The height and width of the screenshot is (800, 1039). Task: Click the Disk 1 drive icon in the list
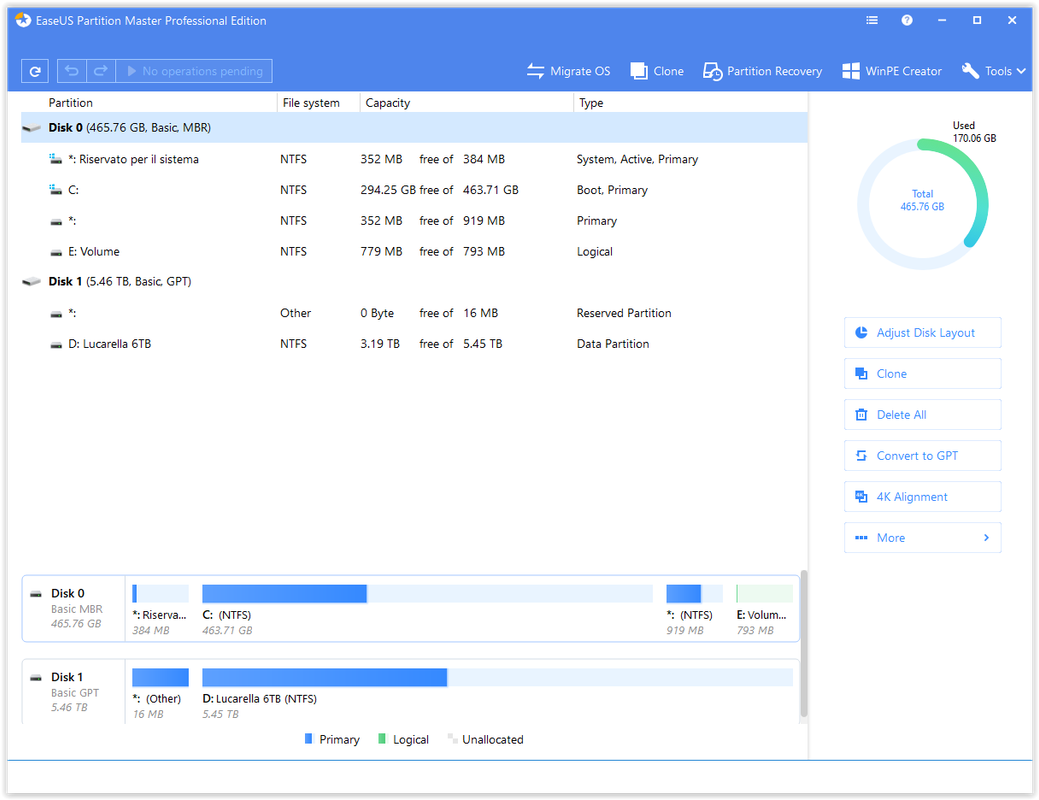(x=31, y=282)
